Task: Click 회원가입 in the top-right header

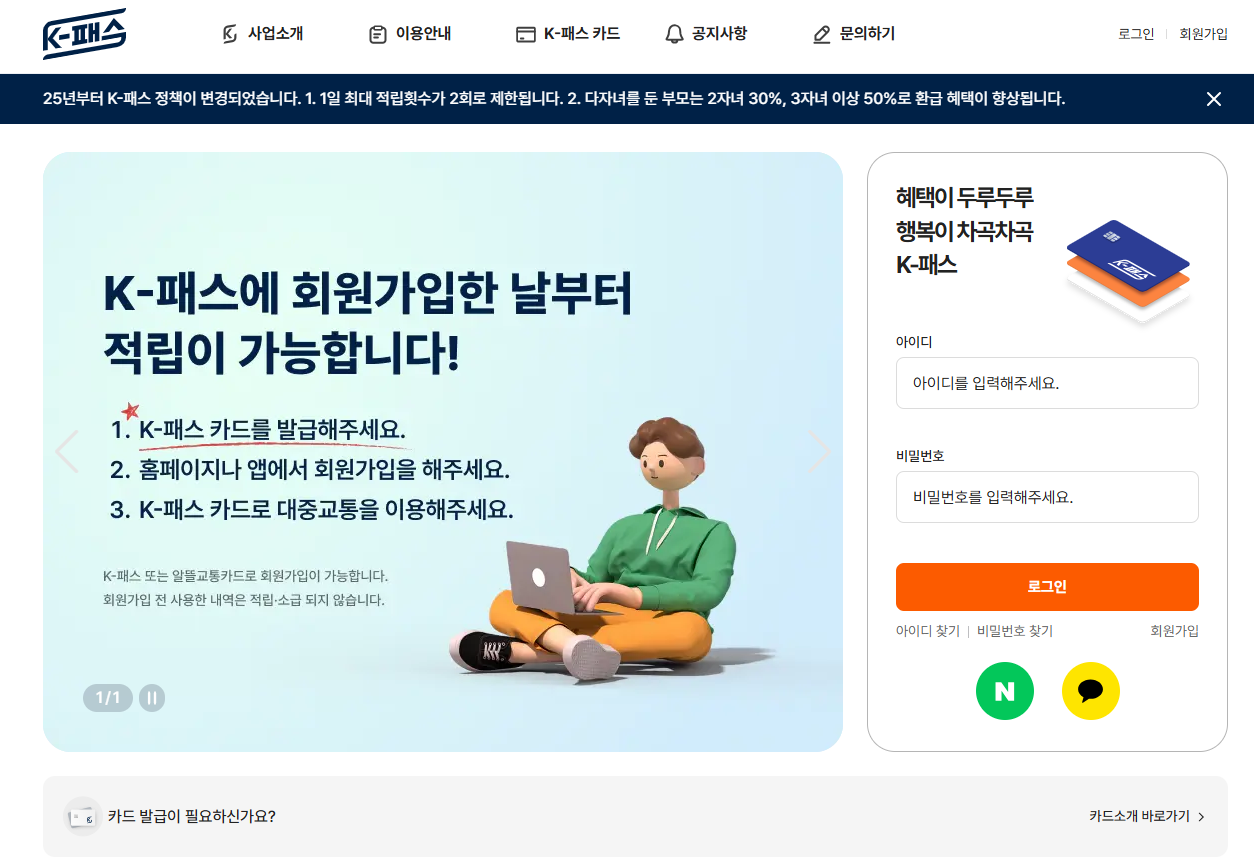Action: (x=1203, y=34)
